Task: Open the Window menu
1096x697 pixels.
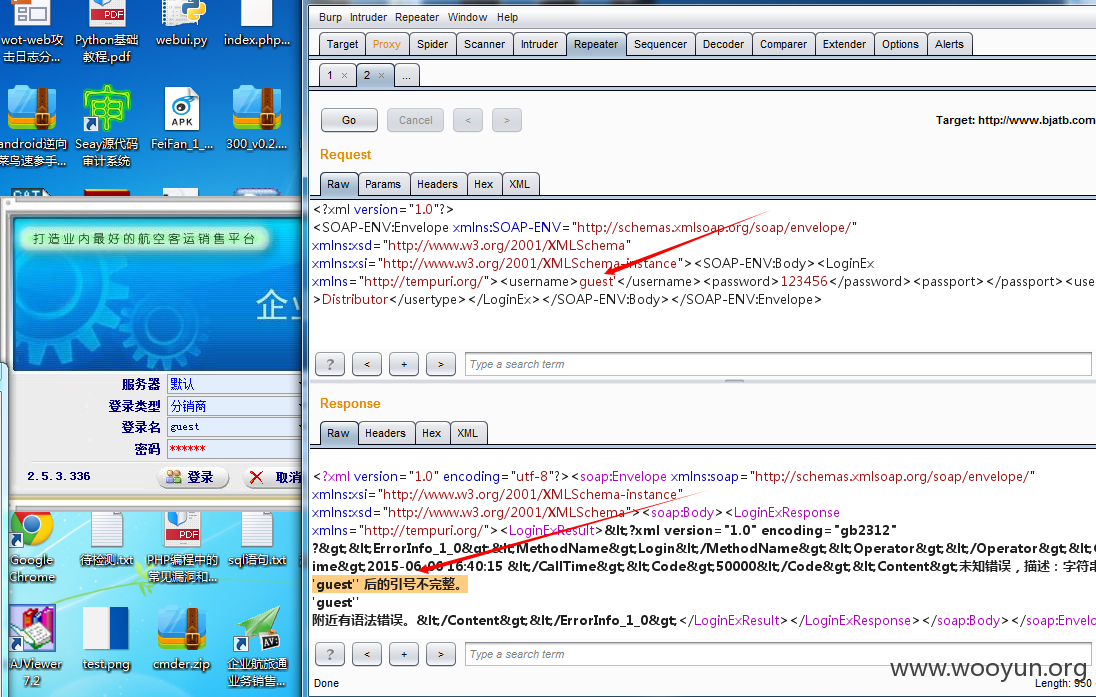Action: click(x=468, y=17)
